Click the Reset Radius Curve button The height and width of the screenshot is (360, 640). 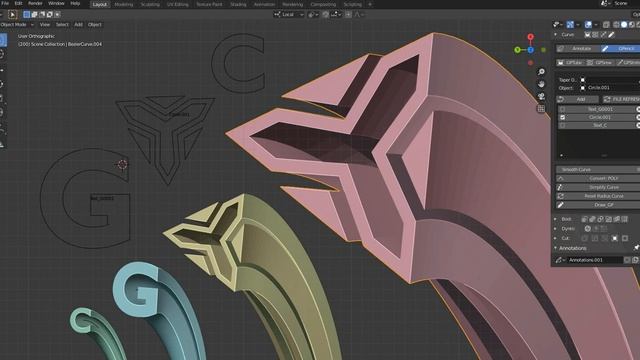point(598,196)
